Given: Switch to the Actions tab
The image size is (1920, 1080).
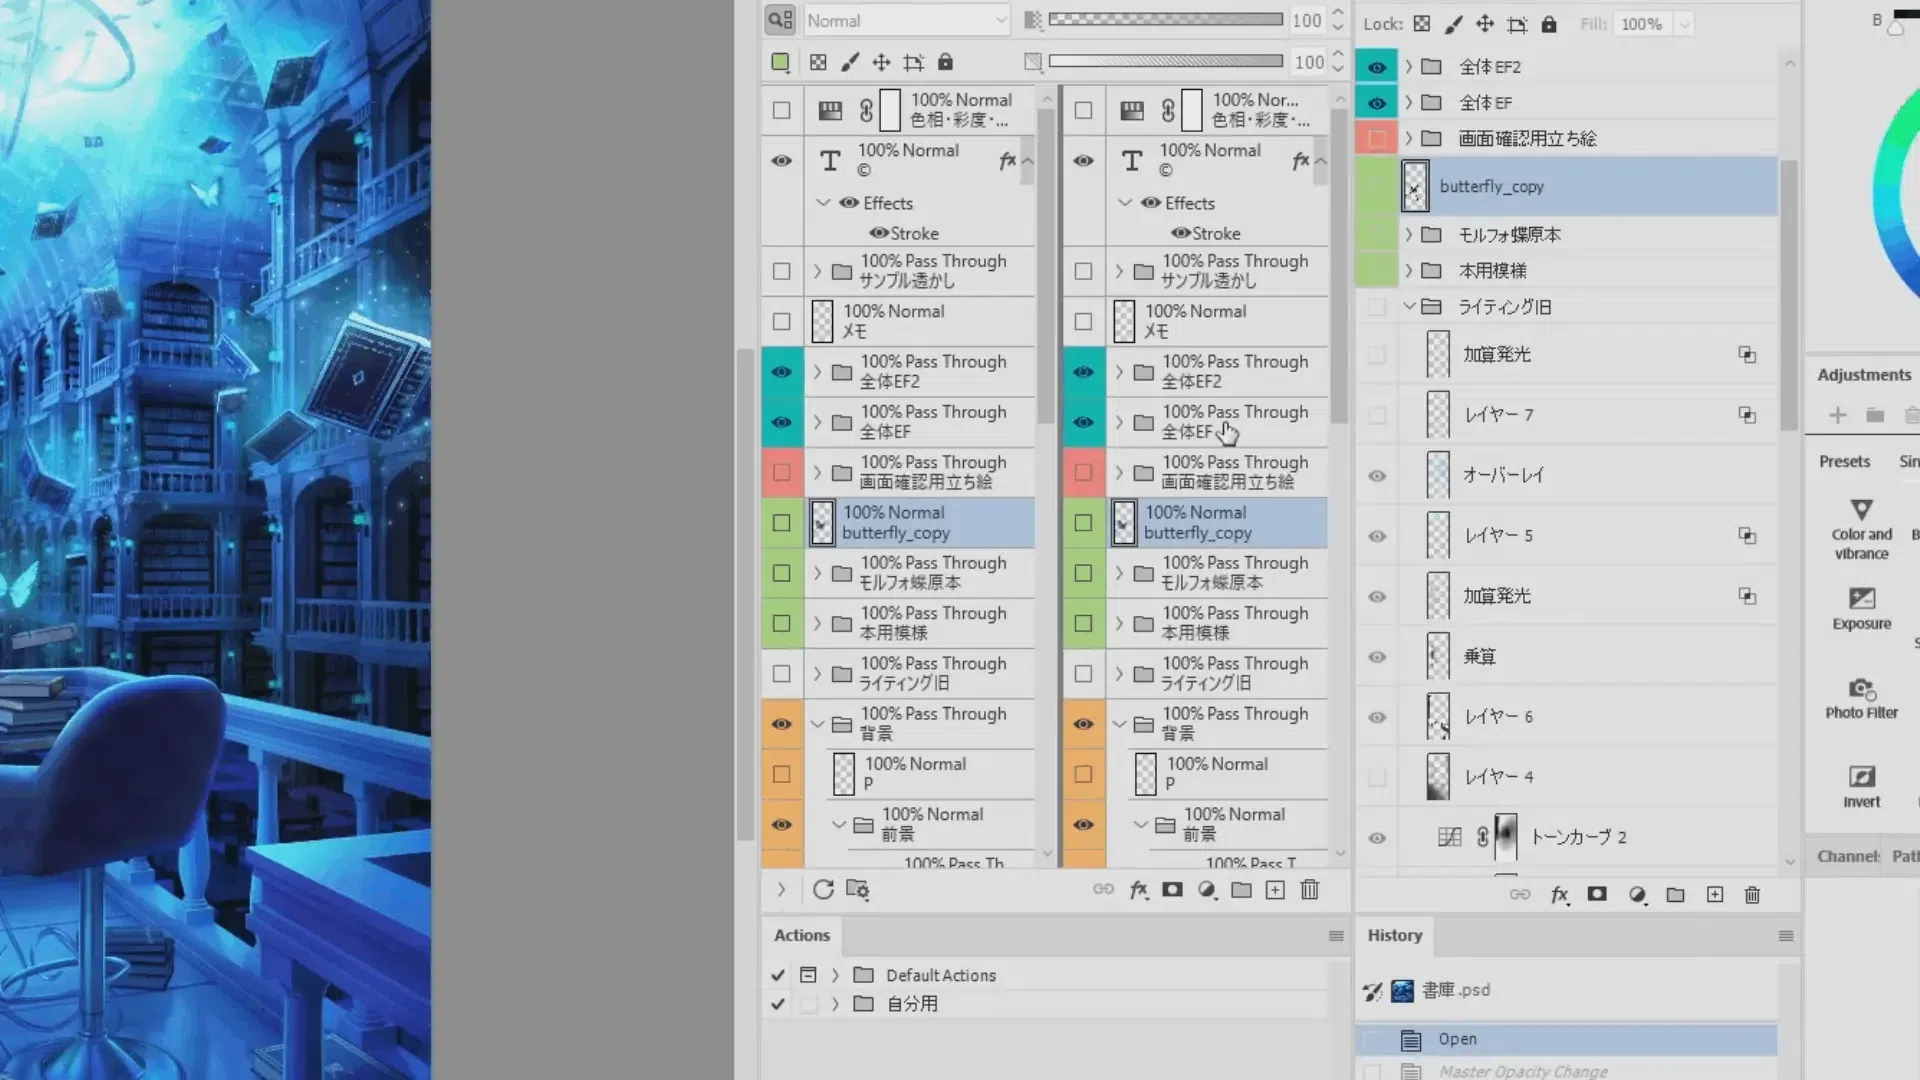Looking at the screenshot, I should click(802, 935).
